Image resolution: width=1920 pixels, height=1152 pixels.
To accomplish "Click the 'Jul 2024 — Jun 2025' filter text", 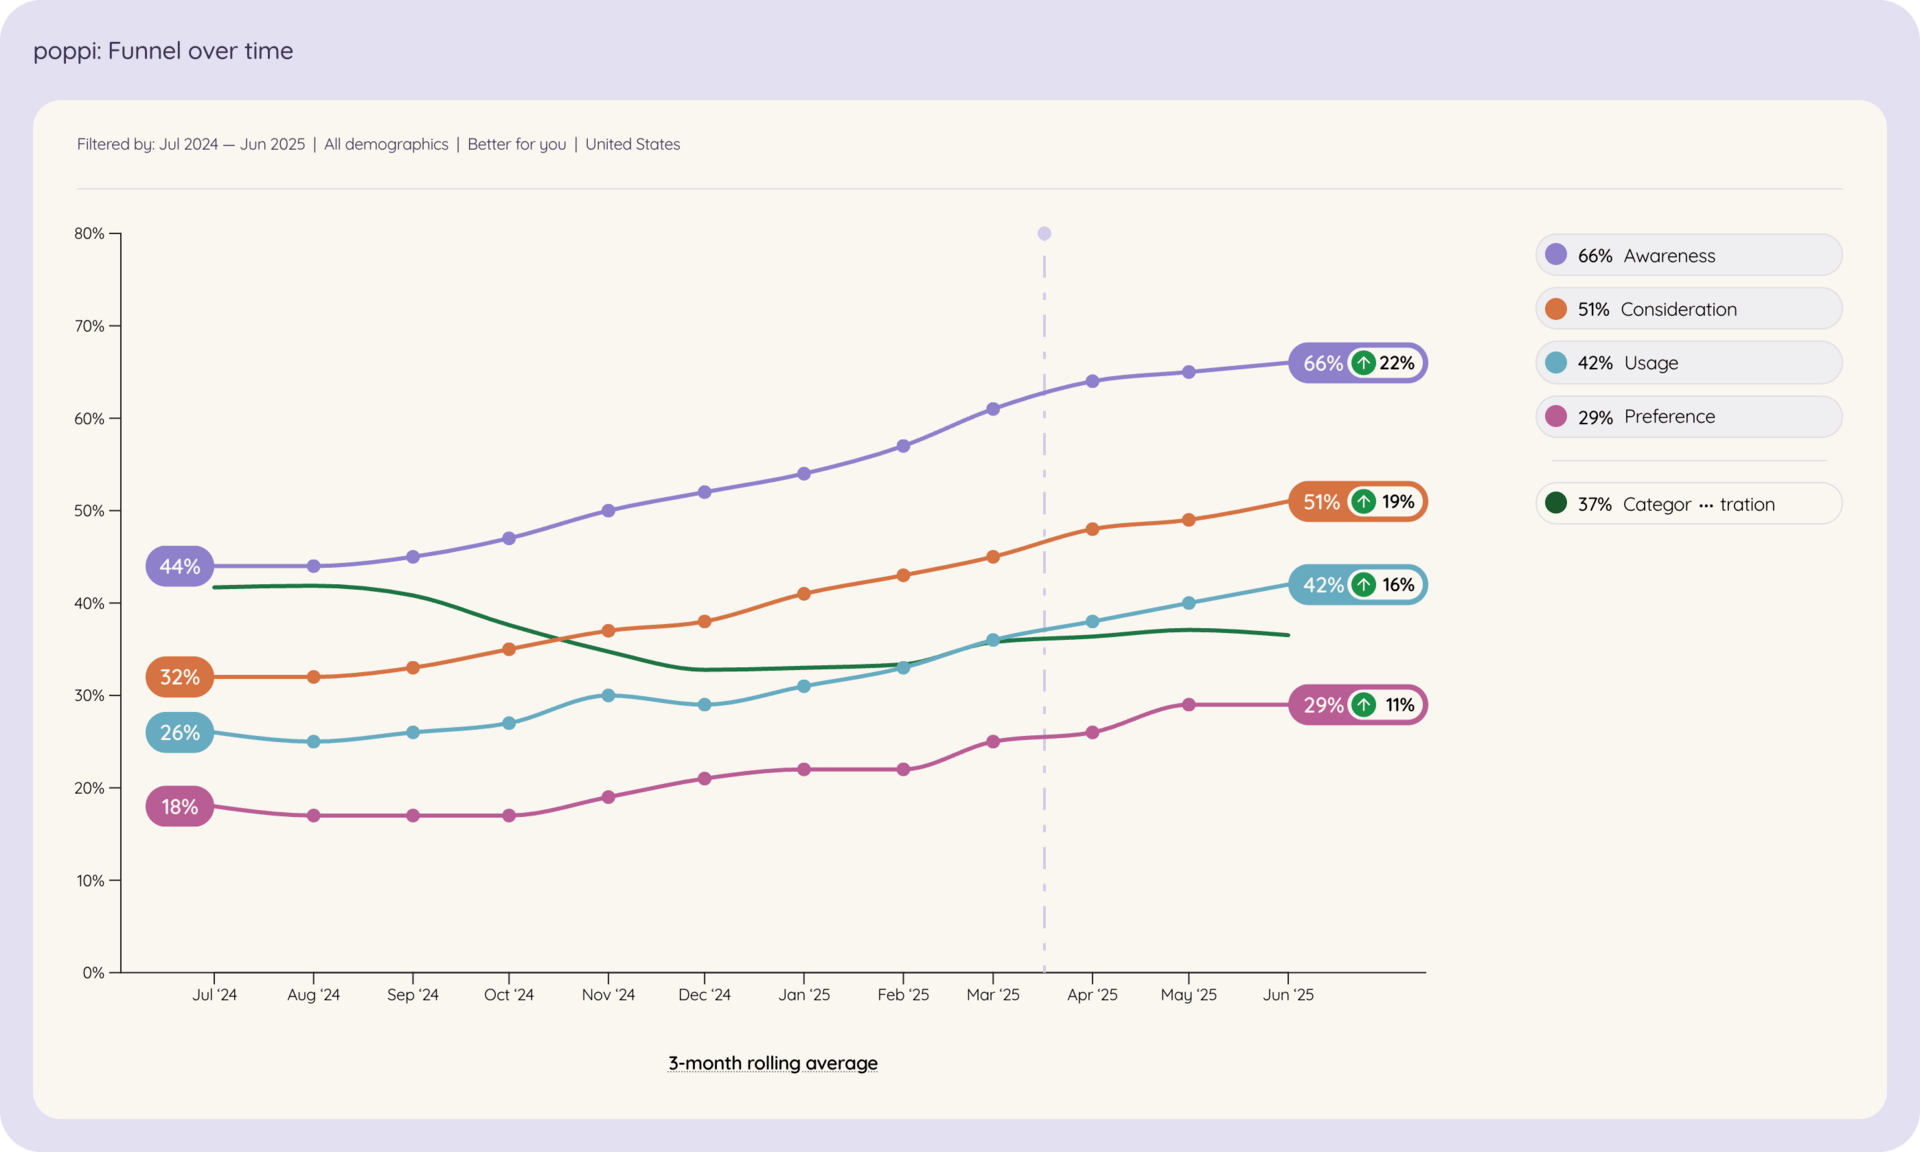I will 232,144.
